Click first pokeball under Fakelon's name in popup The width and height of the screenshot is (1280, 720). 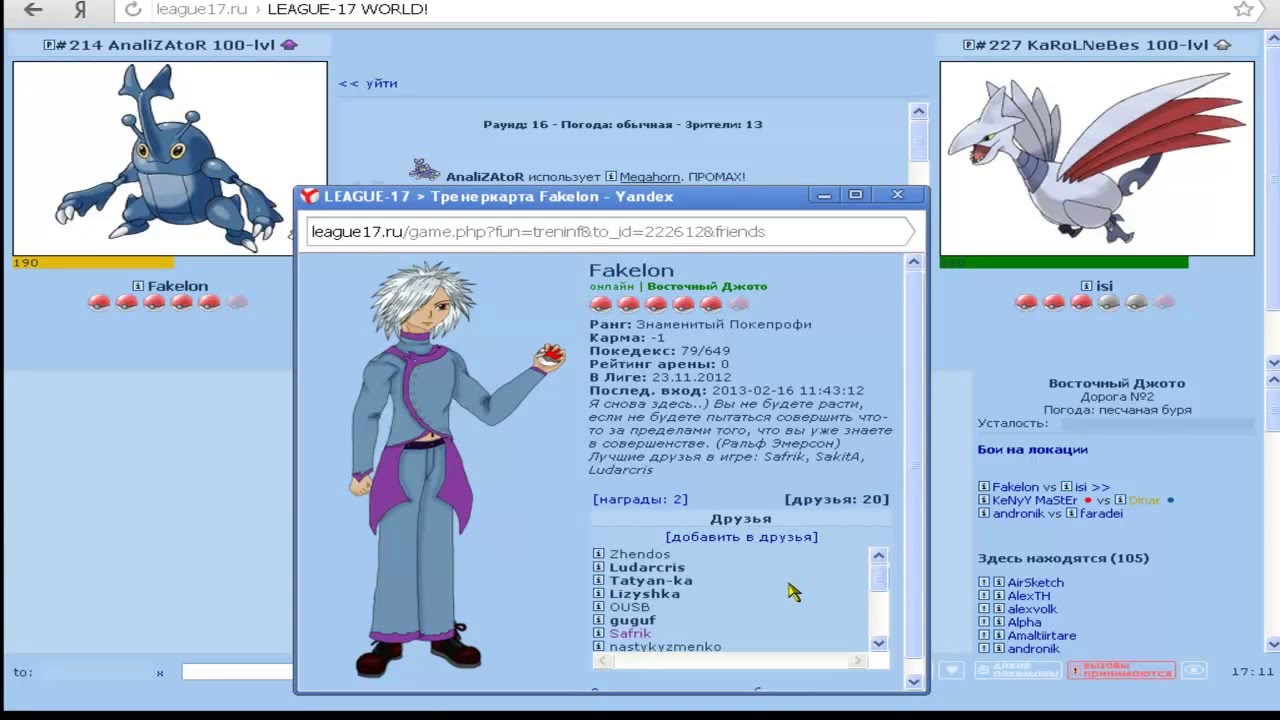click(600, 303)
